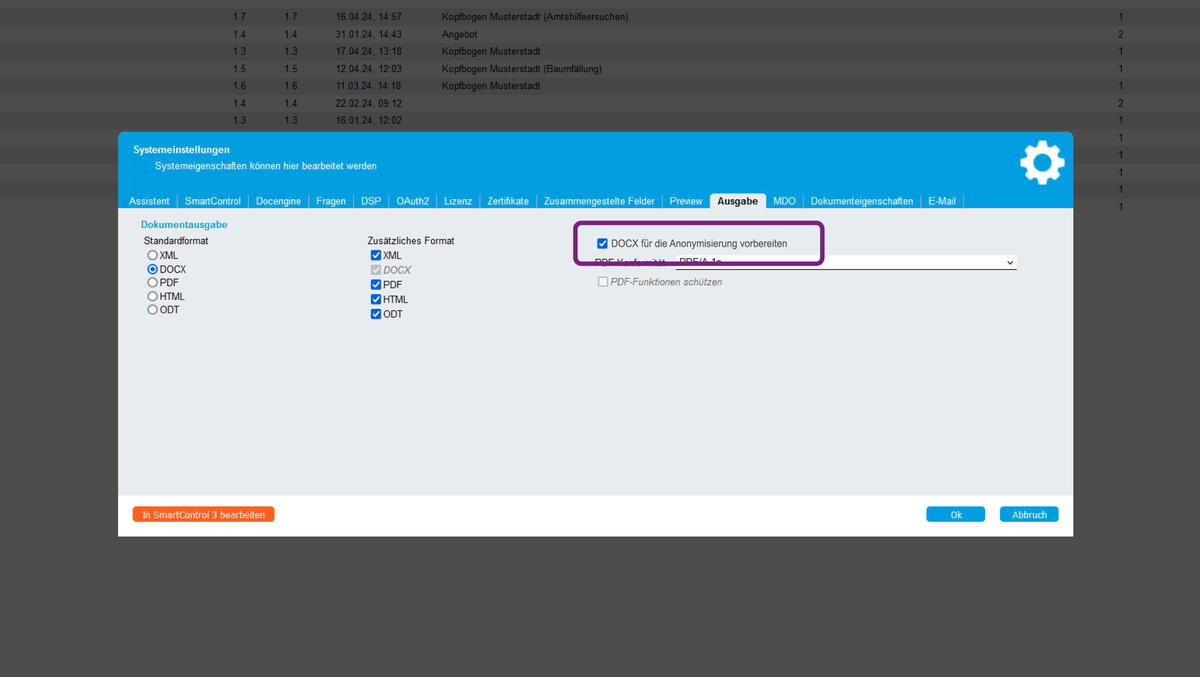
Task: Choose XML as standard output format
Action: click(x=152, y=255)
